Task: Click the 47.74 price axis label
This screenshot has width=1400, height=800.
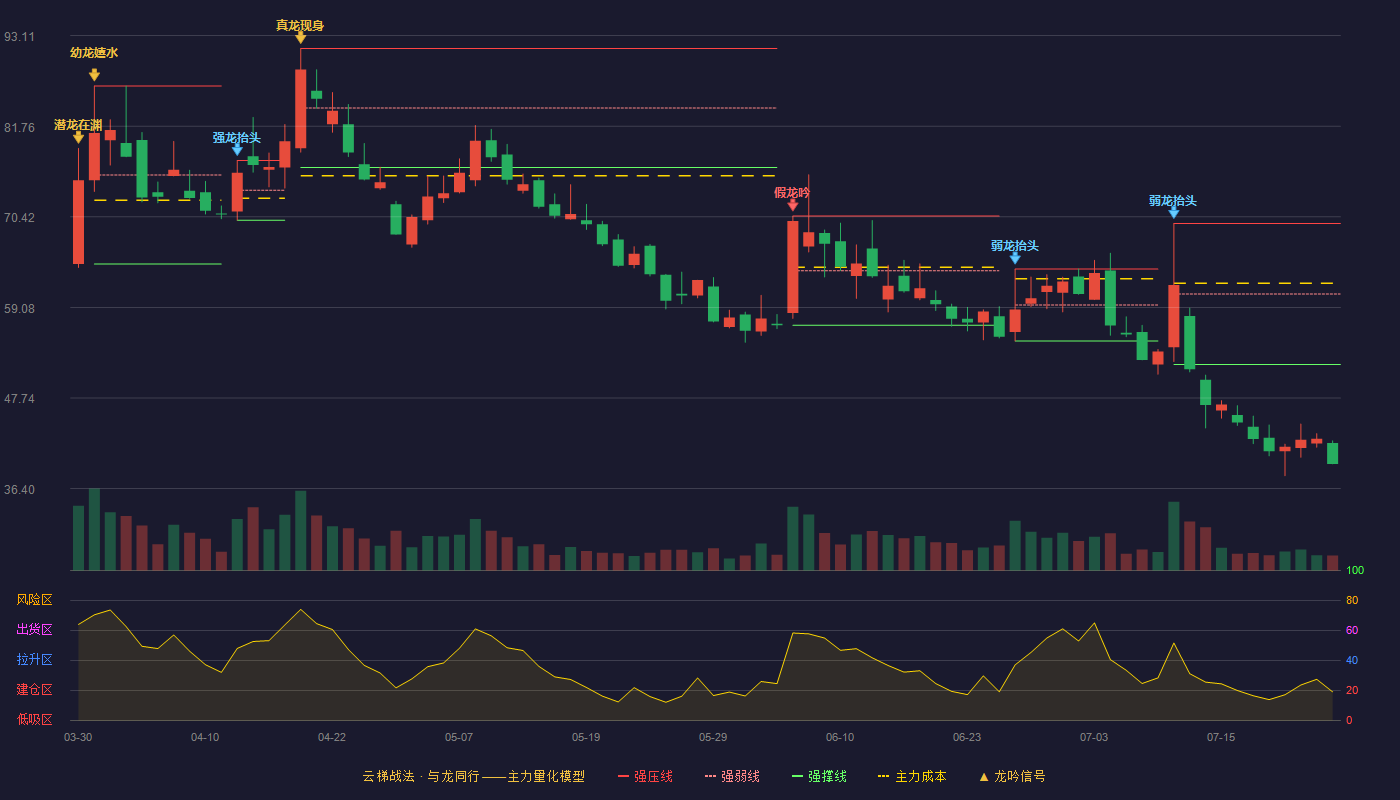Action: 19,399
